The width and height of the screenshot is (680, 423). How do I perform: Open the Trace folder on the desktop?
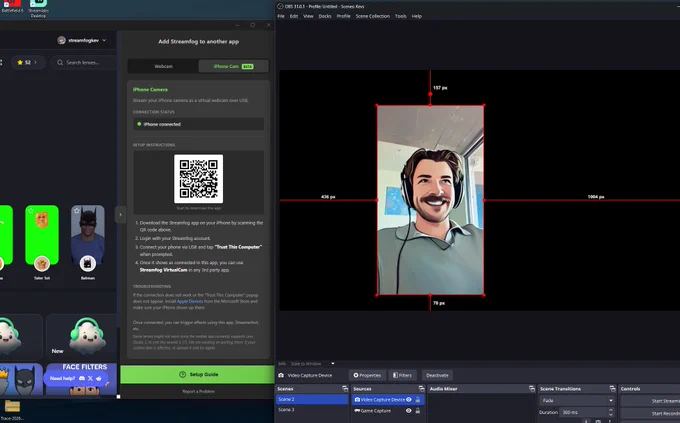(x=12, y=410)
